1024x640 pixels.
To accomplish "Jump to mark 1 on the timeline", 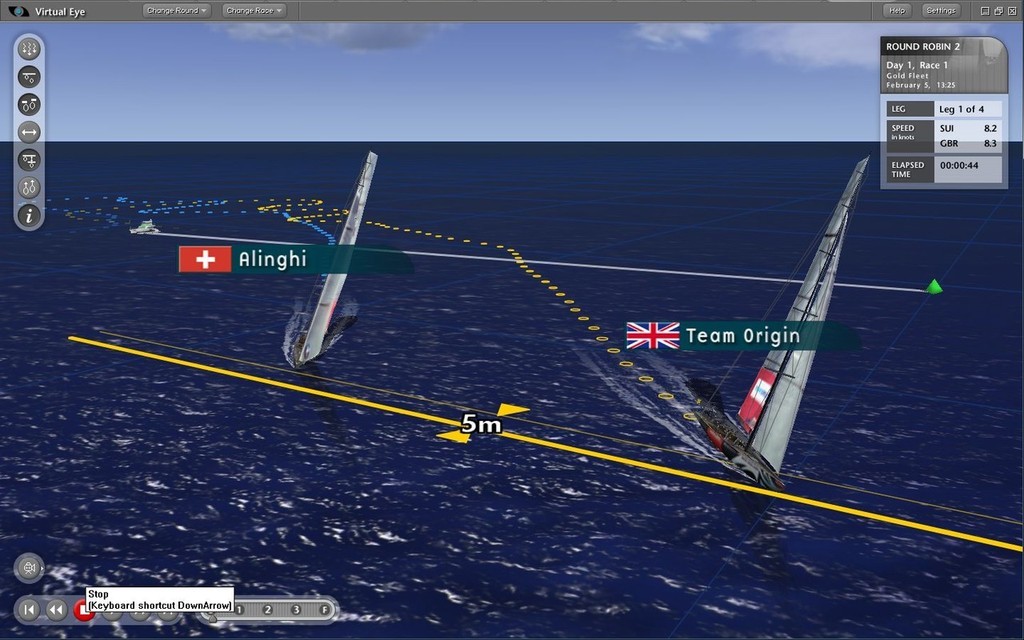I will (x=239, y=610).
